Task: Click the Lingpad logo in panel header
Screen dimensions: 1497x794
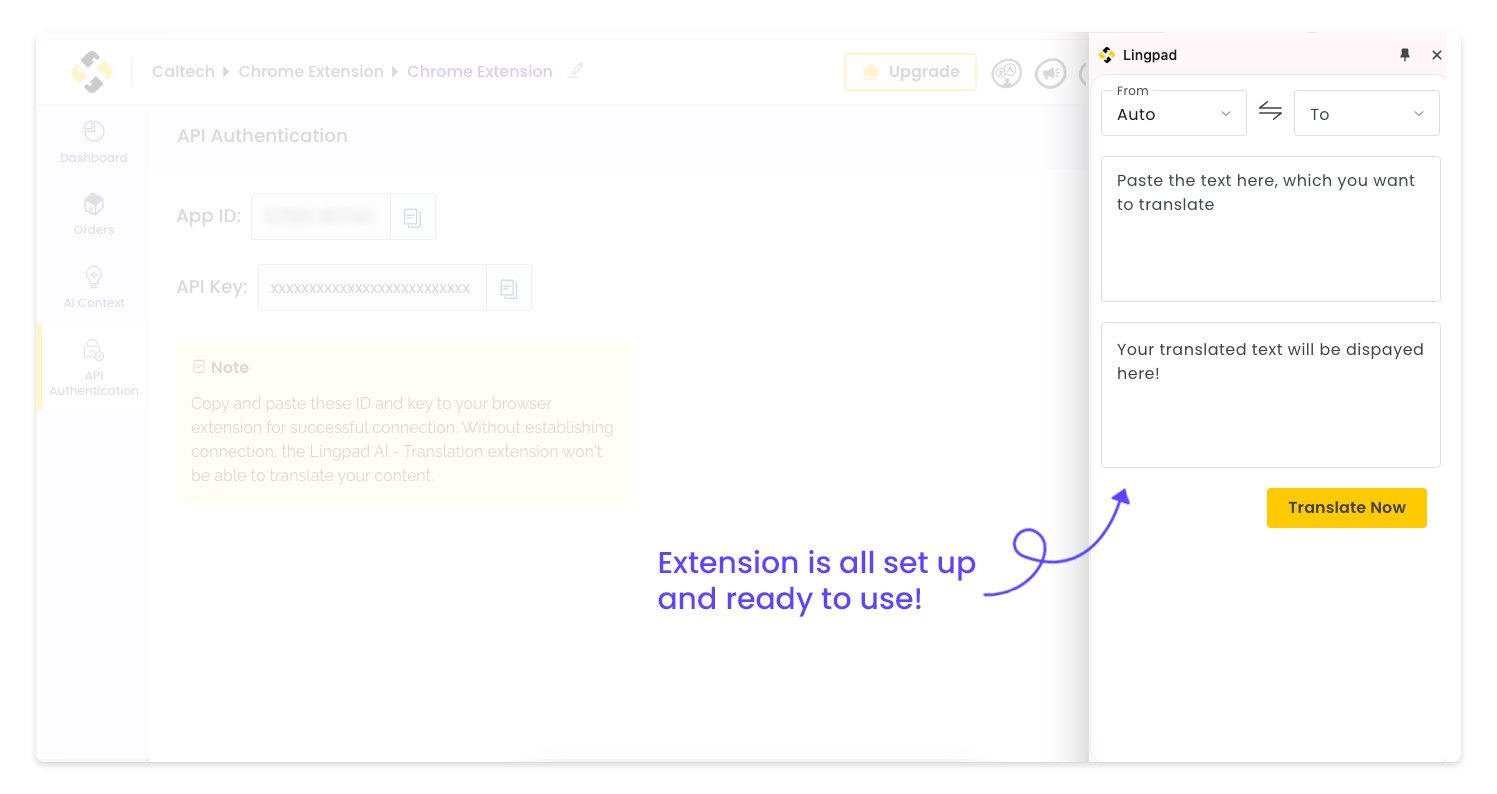Action: (1107, 55)
